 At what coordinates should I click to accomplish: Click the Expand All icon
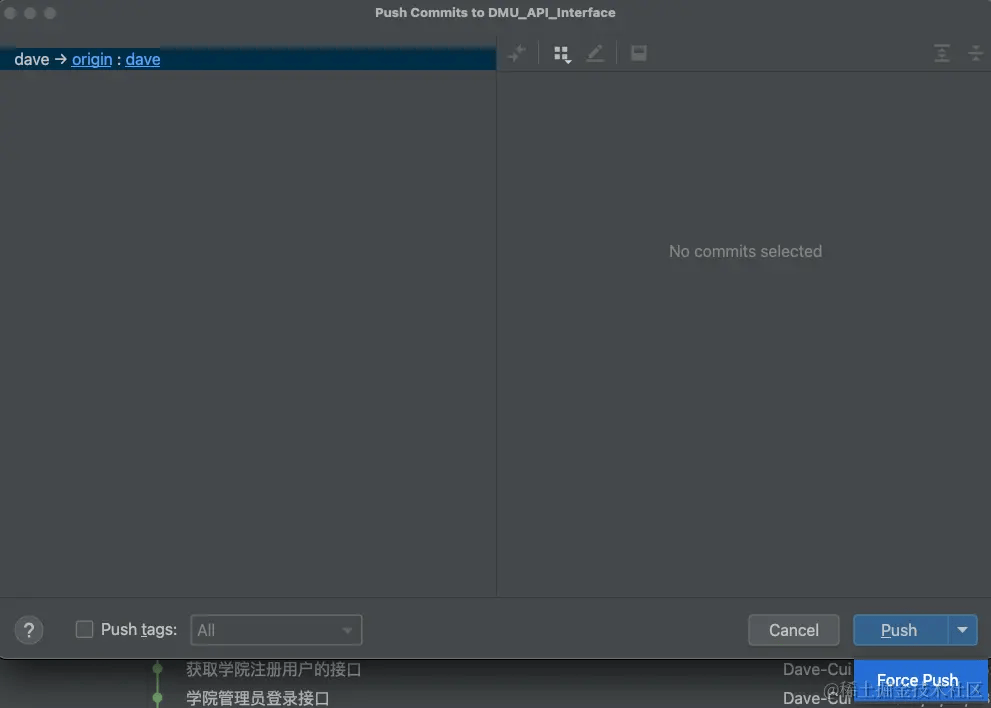pyautogui.click(x=942, y=54)
